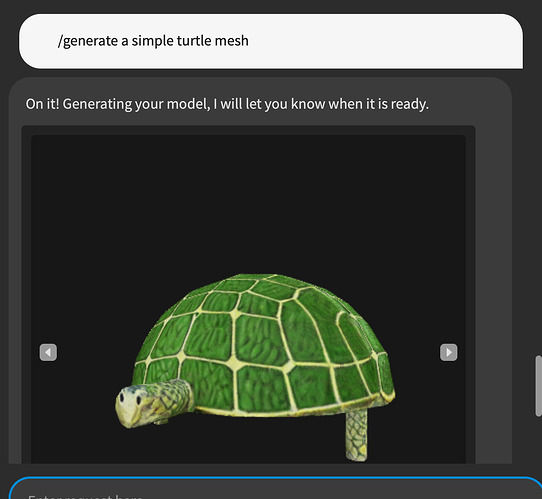This screenshot has height=499, width=542.
Task: Show the previous generated model preview
Action: tap(48, 352)
